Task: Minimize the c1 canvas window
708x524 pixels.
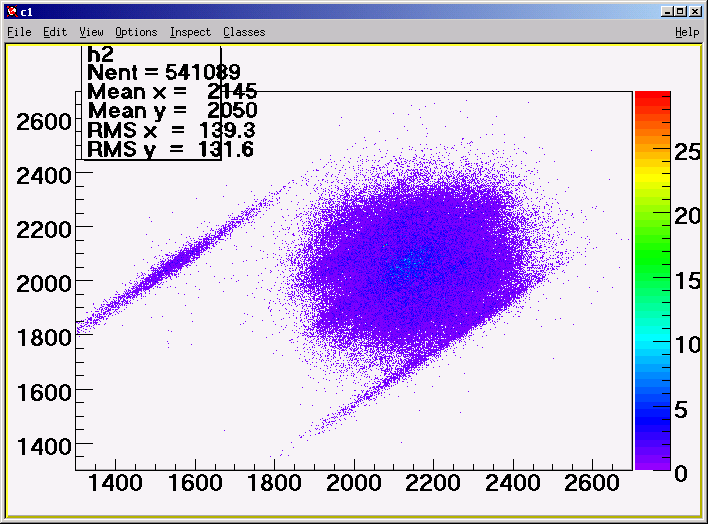Action: [667, 12]
